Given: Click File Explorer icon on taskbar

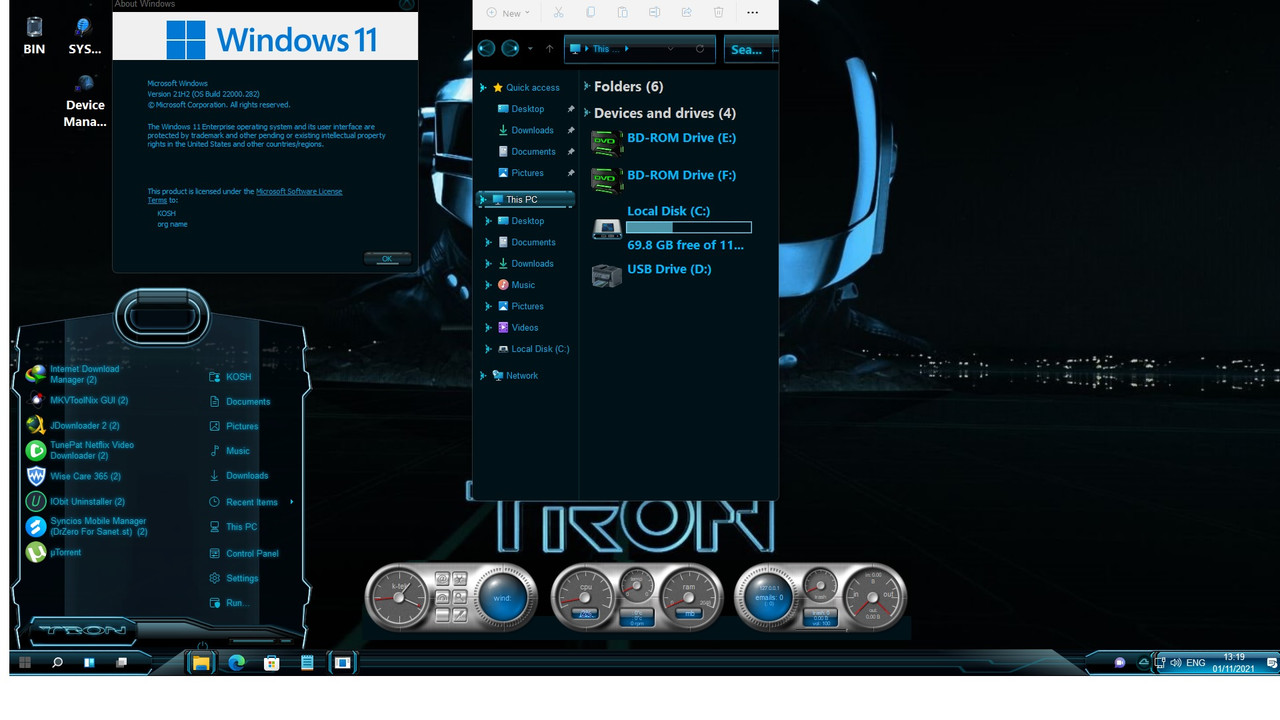Looking at the screenshot, I should (x=201, y=662).
